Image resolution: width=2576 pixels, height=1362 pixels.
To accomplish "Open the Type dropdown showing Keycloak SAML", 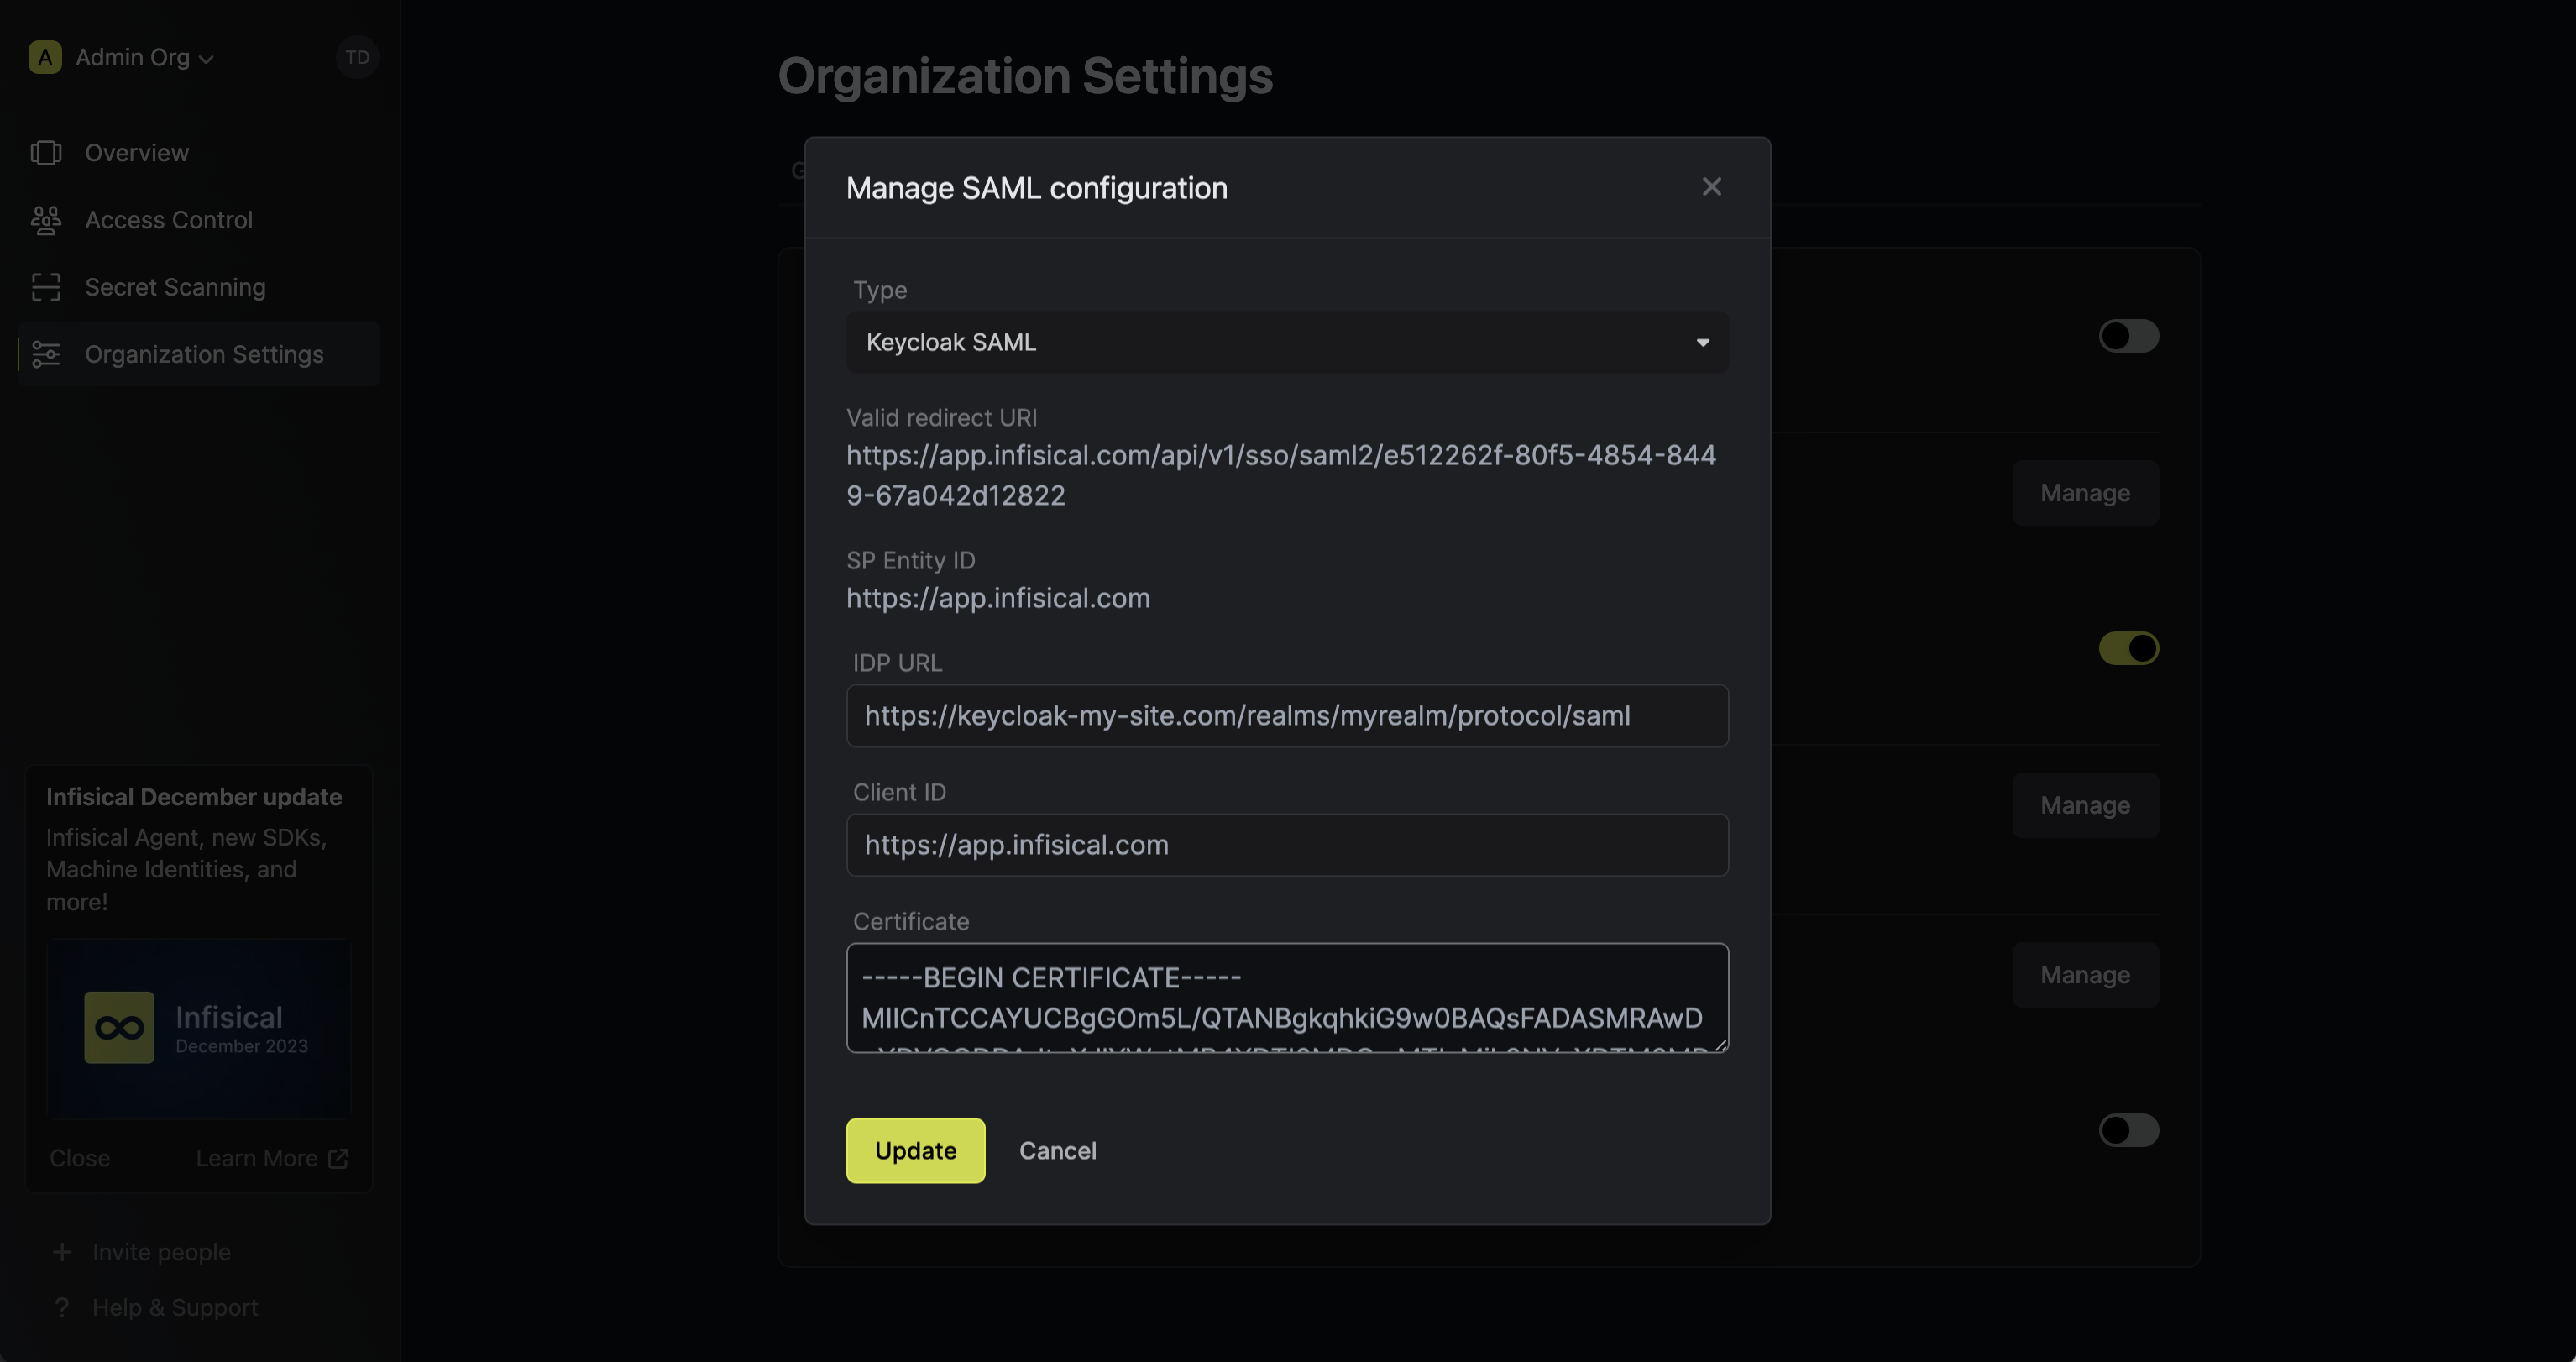I will [1287, 342].
